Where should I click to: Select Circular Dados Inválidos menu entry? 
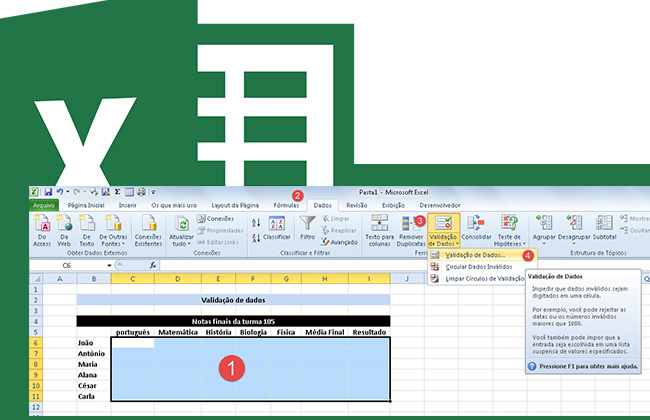[483, 267]
